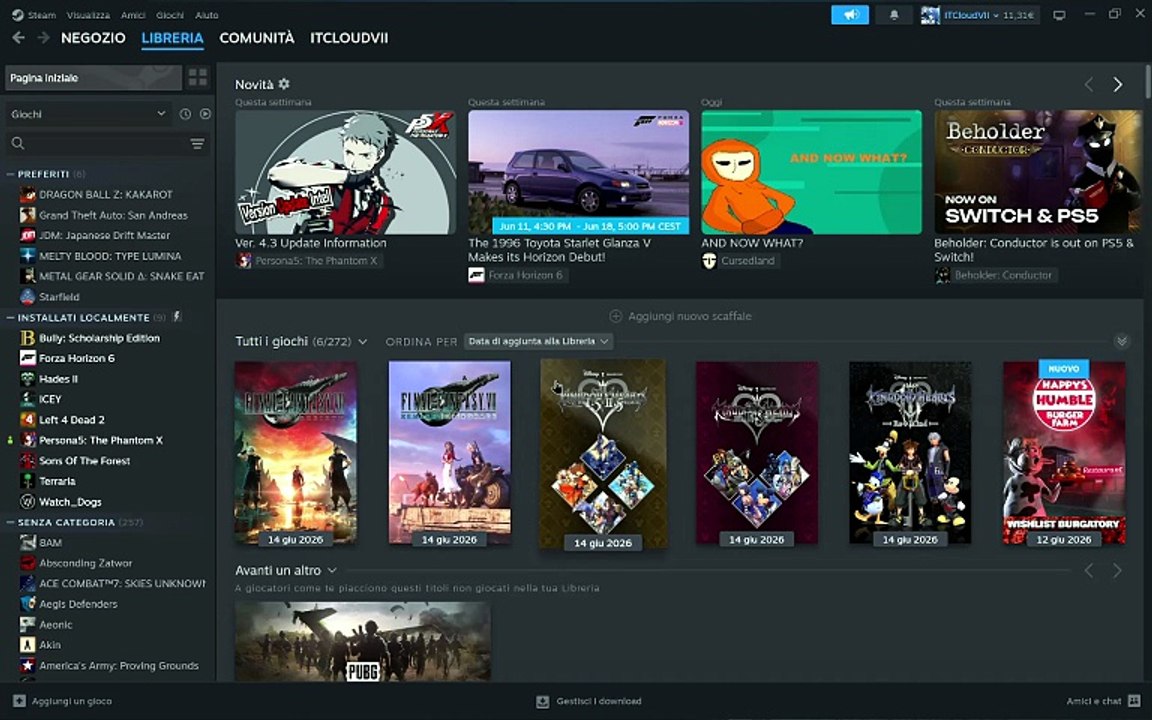This screenshot has width=1152, height=720.
Task: Open the Toyota Starlet Glanza V news thumbnail
Action: [579, 172]
